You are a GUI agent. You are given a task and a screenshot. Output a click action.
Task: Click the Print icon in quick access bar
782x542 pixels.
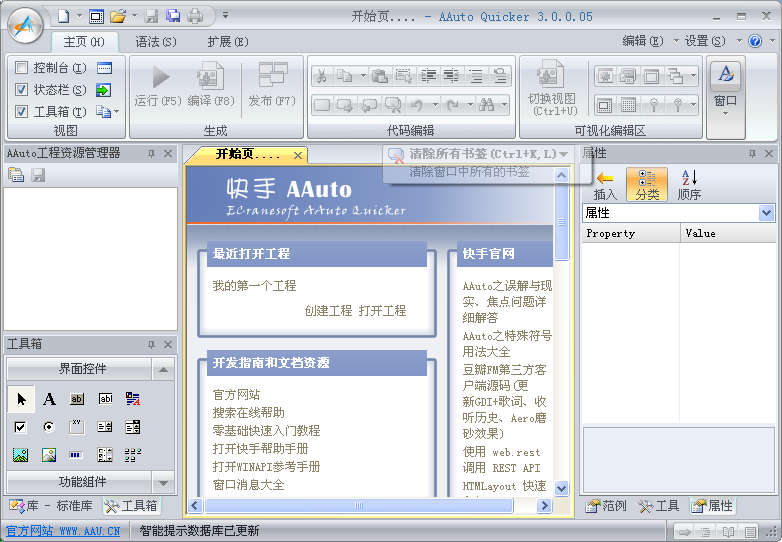(195, 17)
